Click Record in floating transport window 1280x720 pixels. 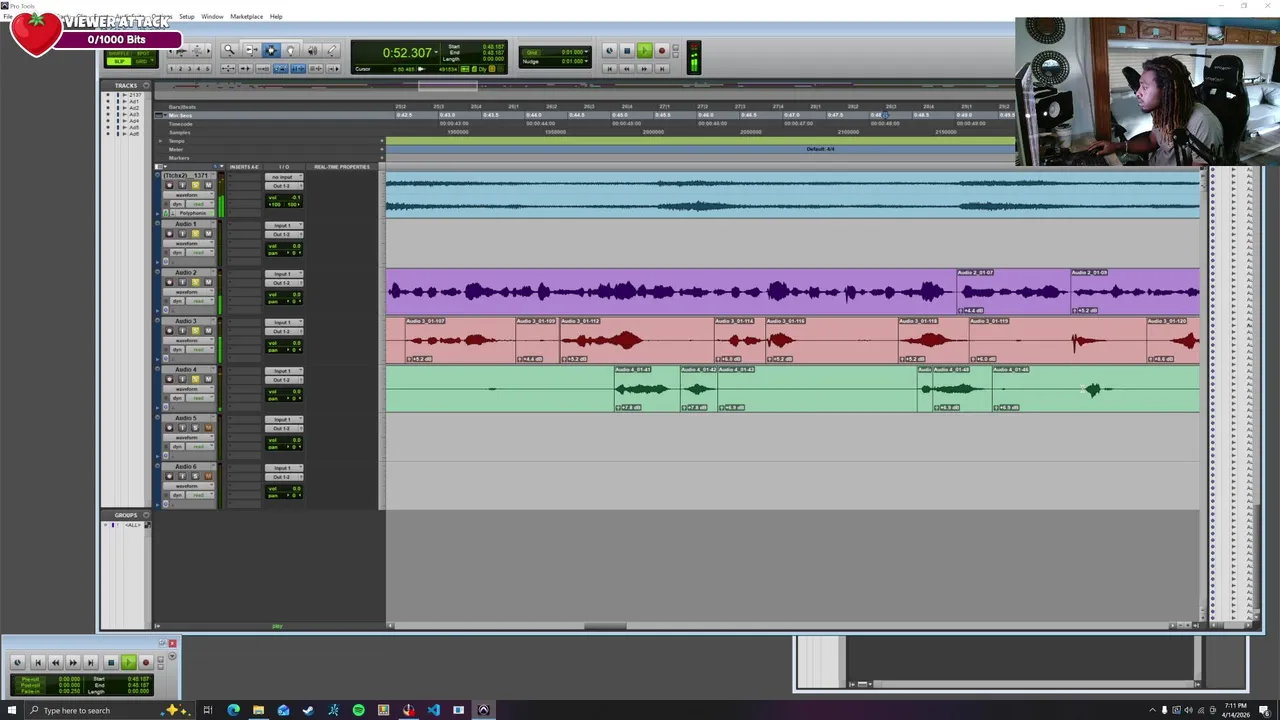pyautogui.click(x=146, y=662)
